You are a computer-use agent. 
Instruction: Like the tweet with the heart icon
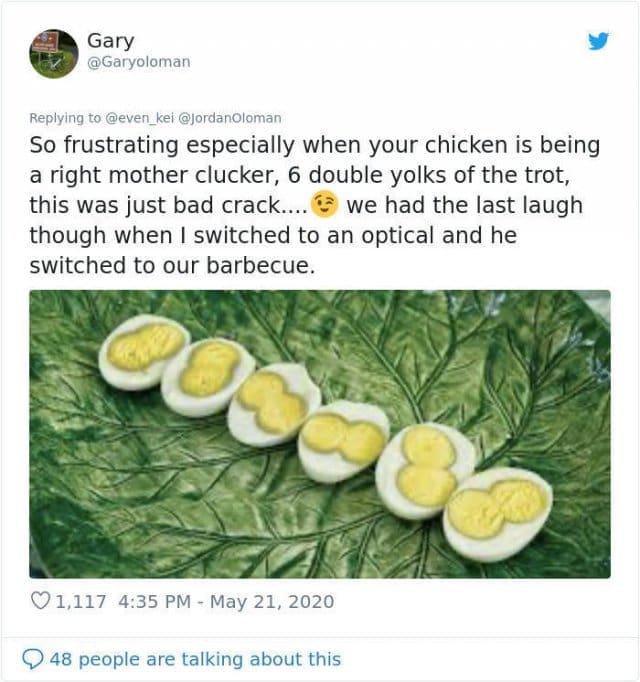pyautogui.click(x=41, y=602)
